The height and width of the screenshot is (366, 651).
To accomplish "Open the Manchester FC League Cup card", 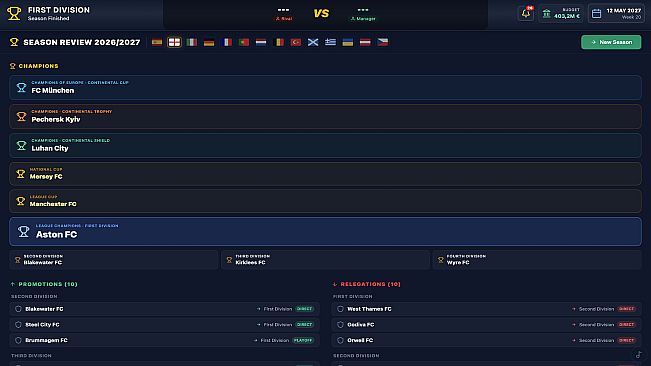I will pos(326,201).
